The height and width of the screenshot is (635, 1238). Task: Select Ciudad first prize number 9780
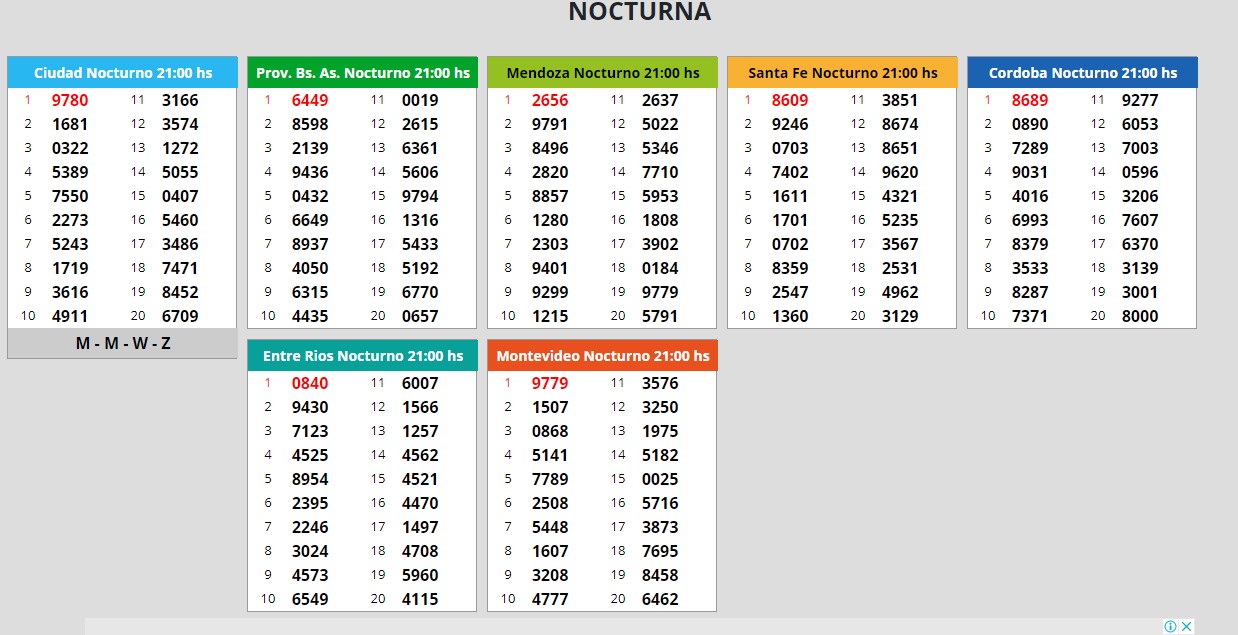[x=70, y=100]
